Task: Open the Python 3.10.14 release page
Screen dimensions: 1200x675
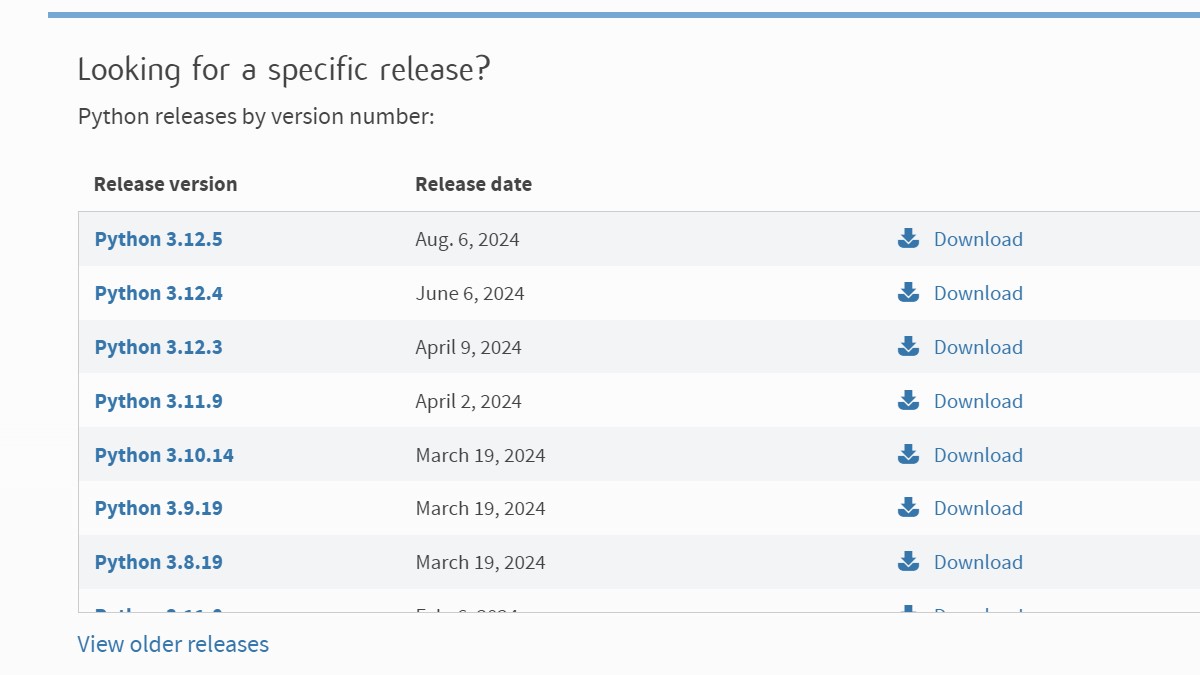Action: (164, 455)
